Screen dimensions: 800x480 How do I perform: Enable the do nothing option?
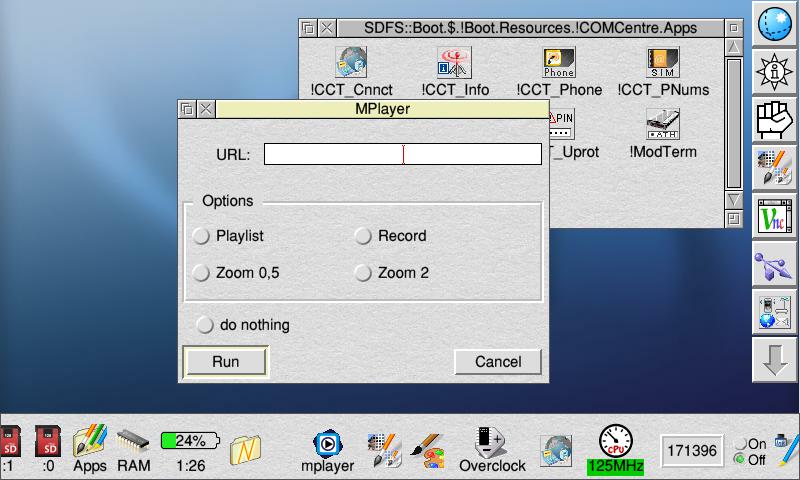(206, 325)
